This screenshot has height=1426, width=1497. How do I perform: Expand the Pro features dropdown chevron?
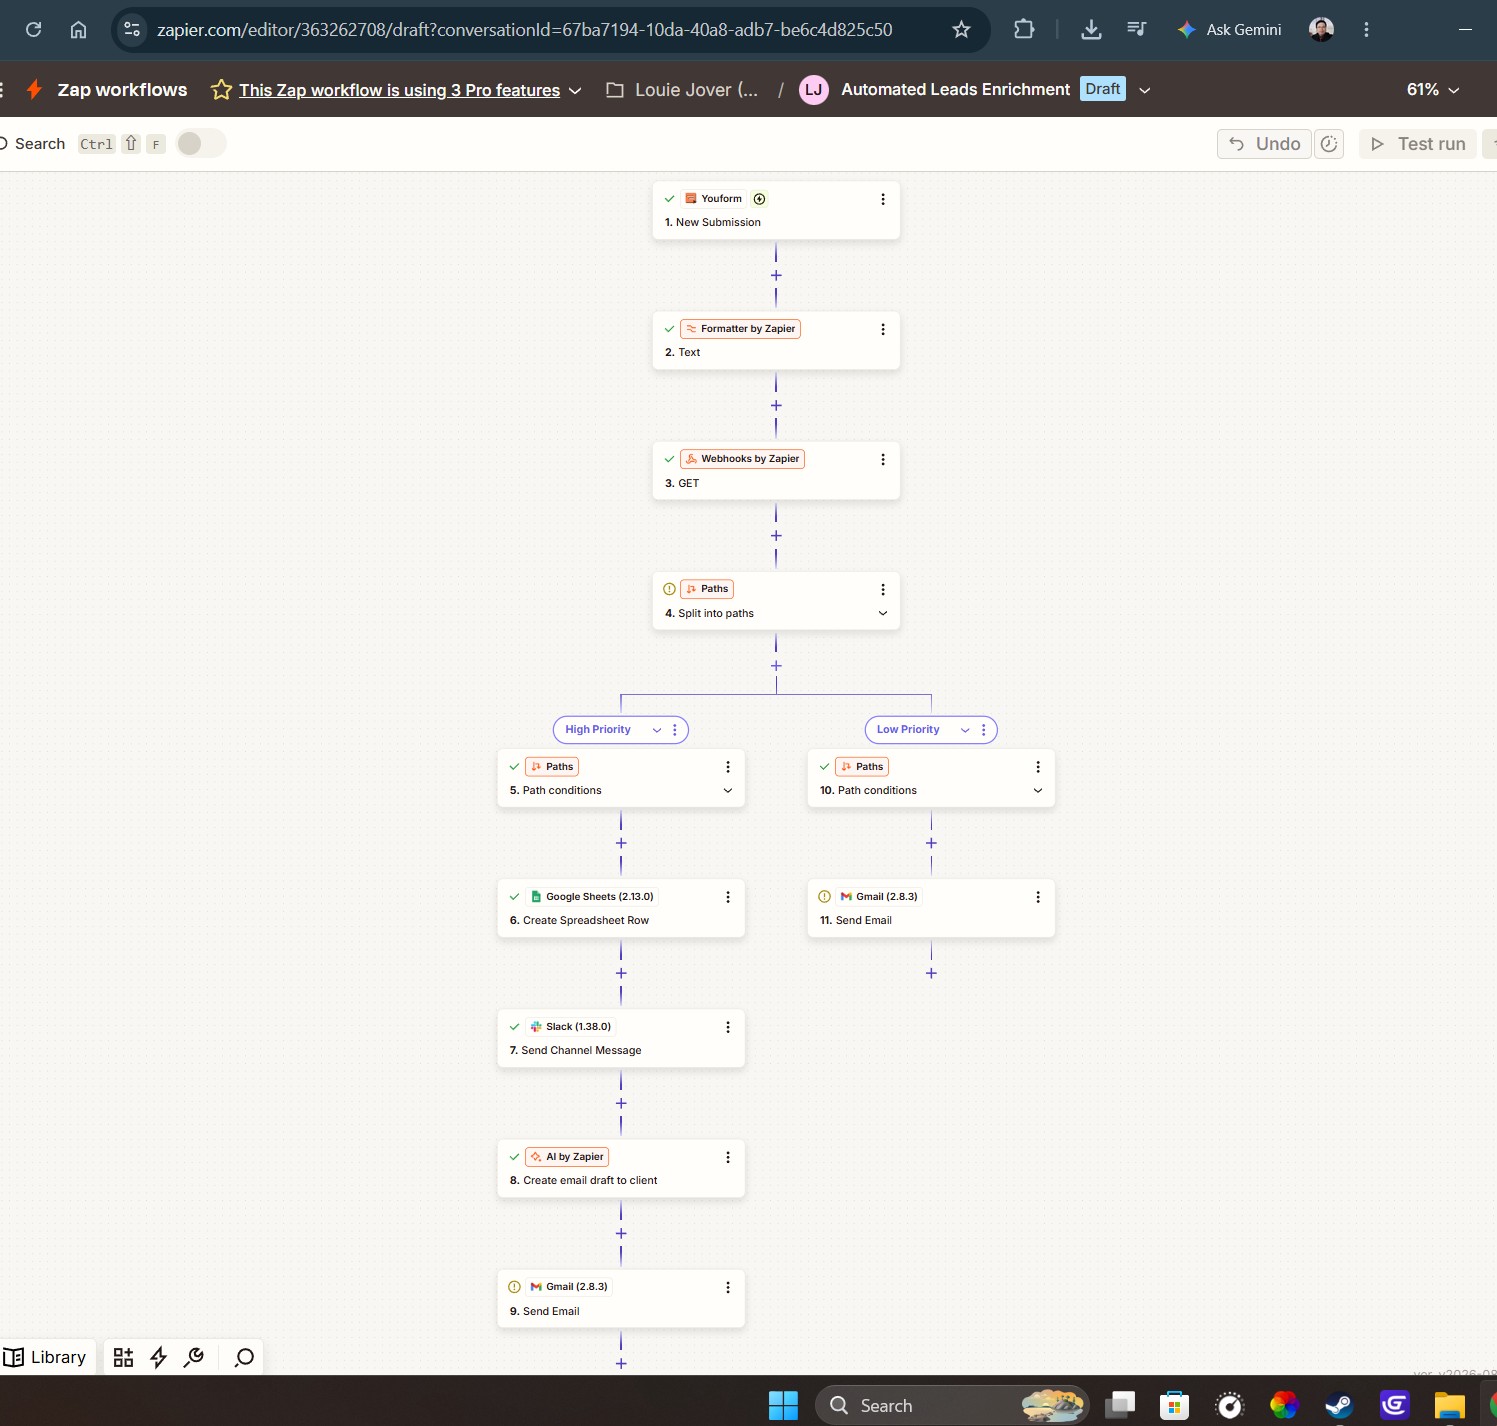coord(575,90)
